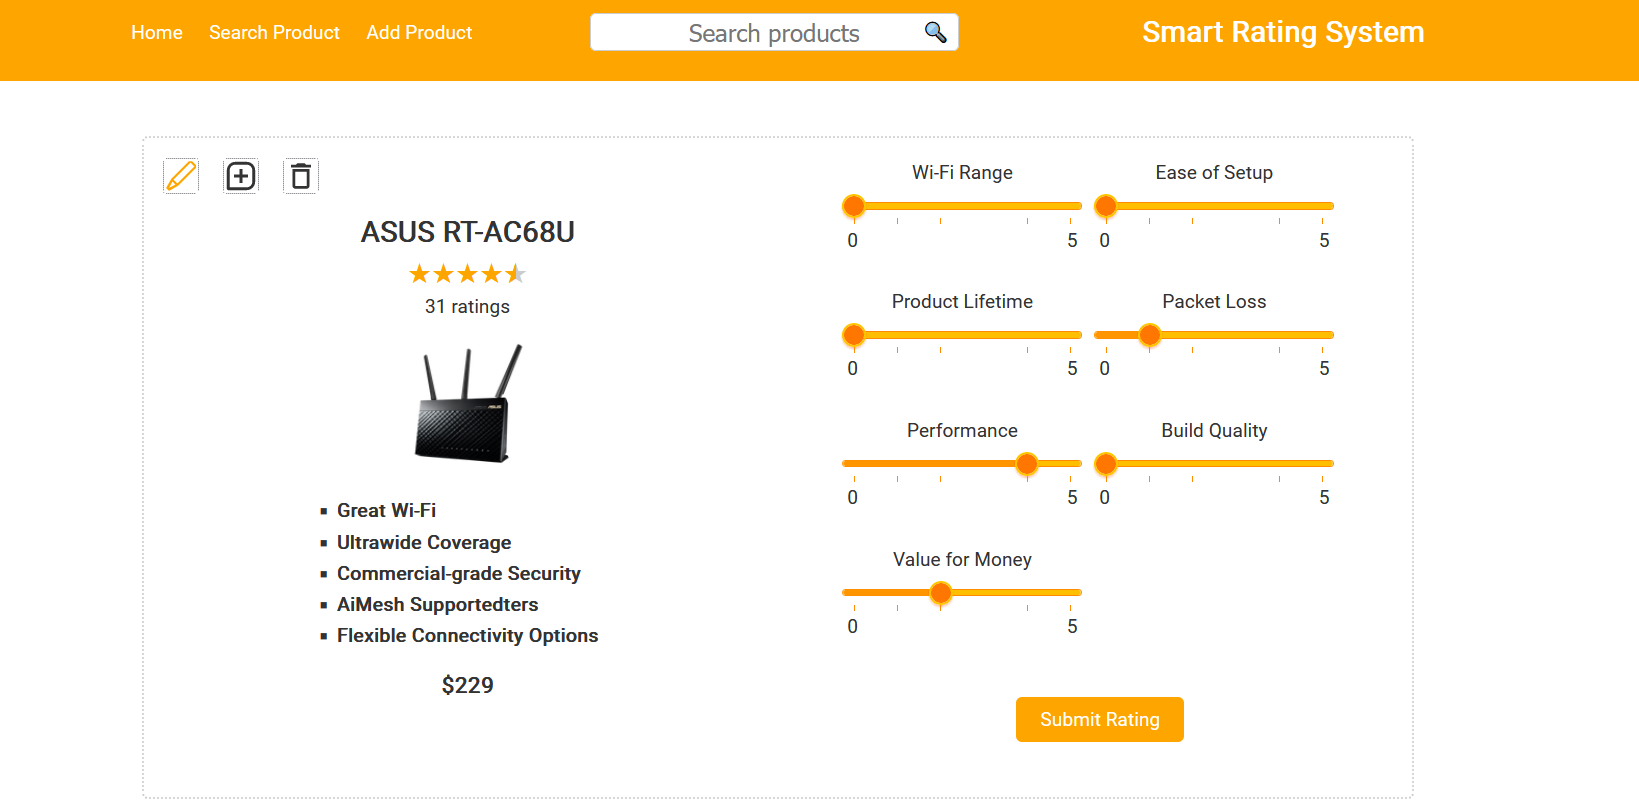Click the 'Build Quality' label
This screenshot has width=1639, height=805.
(x=1214, y=431)
